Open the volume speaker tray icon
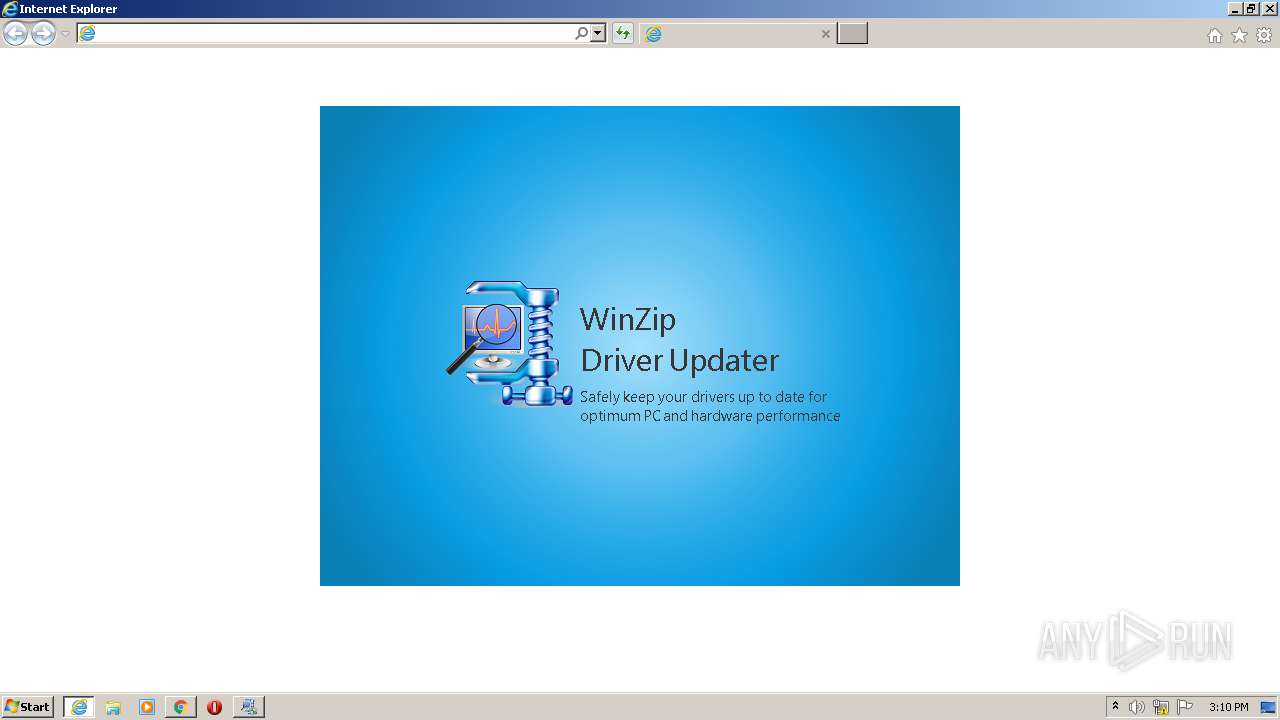This screenshot has height=720, width=1280. pos(1137,707)
